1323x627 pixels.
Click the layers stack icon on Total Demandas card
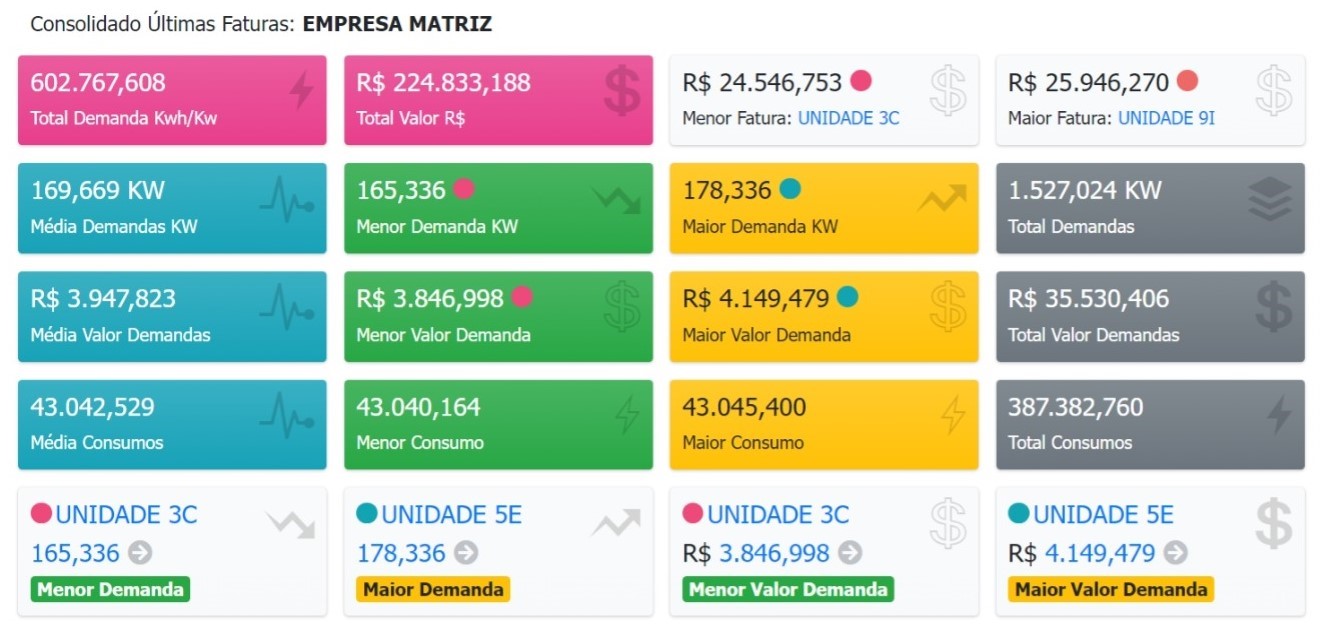click(x=1270, y=199)
